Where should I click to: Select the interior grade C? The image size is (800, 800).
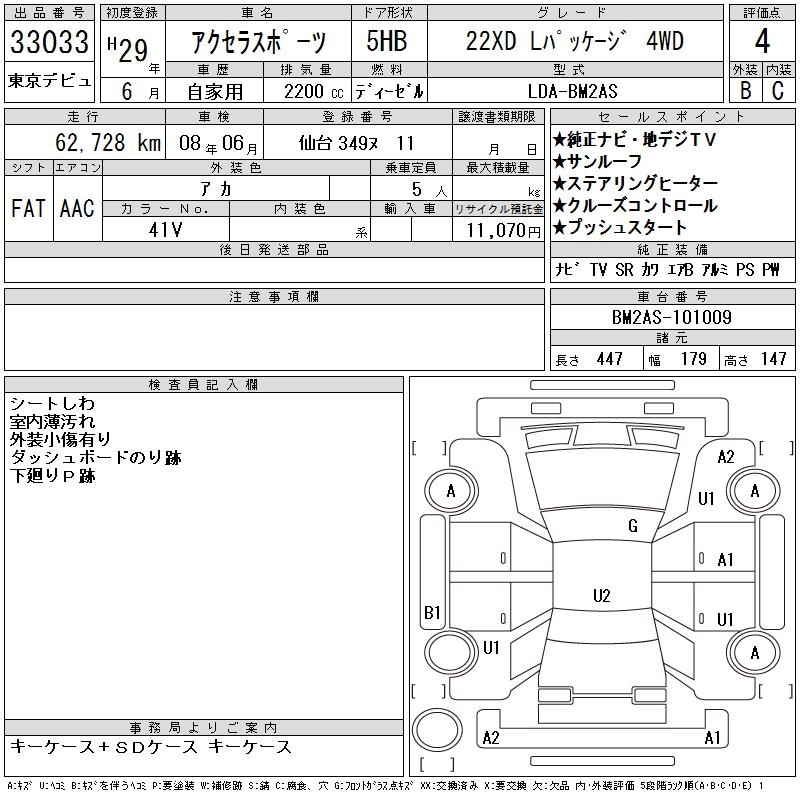[x=778, y=91]
